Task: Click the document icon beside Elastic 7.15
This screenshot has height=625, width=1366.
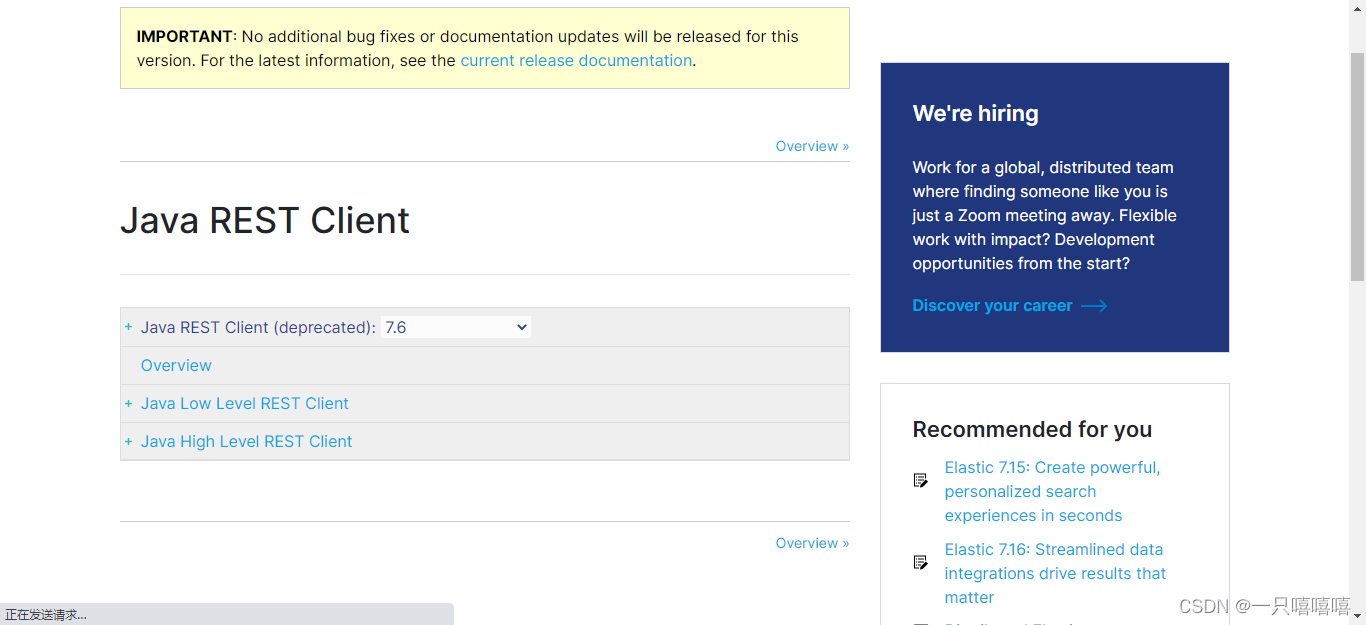Action: [920, 480]
